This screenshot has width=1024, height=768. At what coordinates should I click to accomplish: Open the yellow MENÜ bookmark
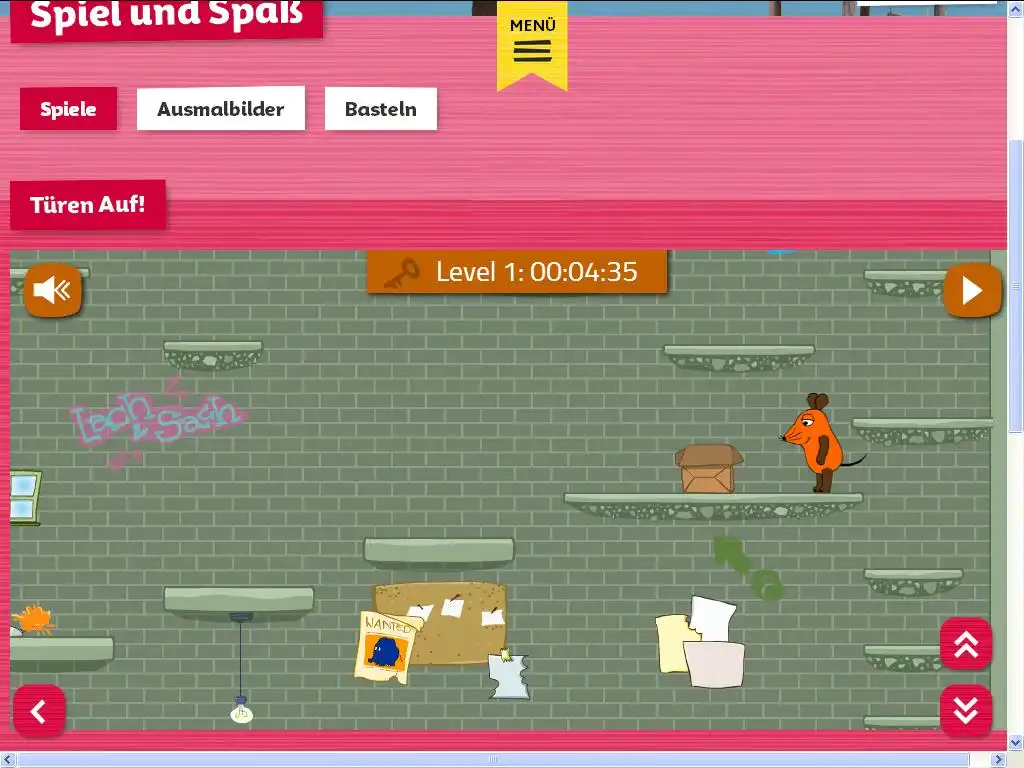(x=532, y=44)
